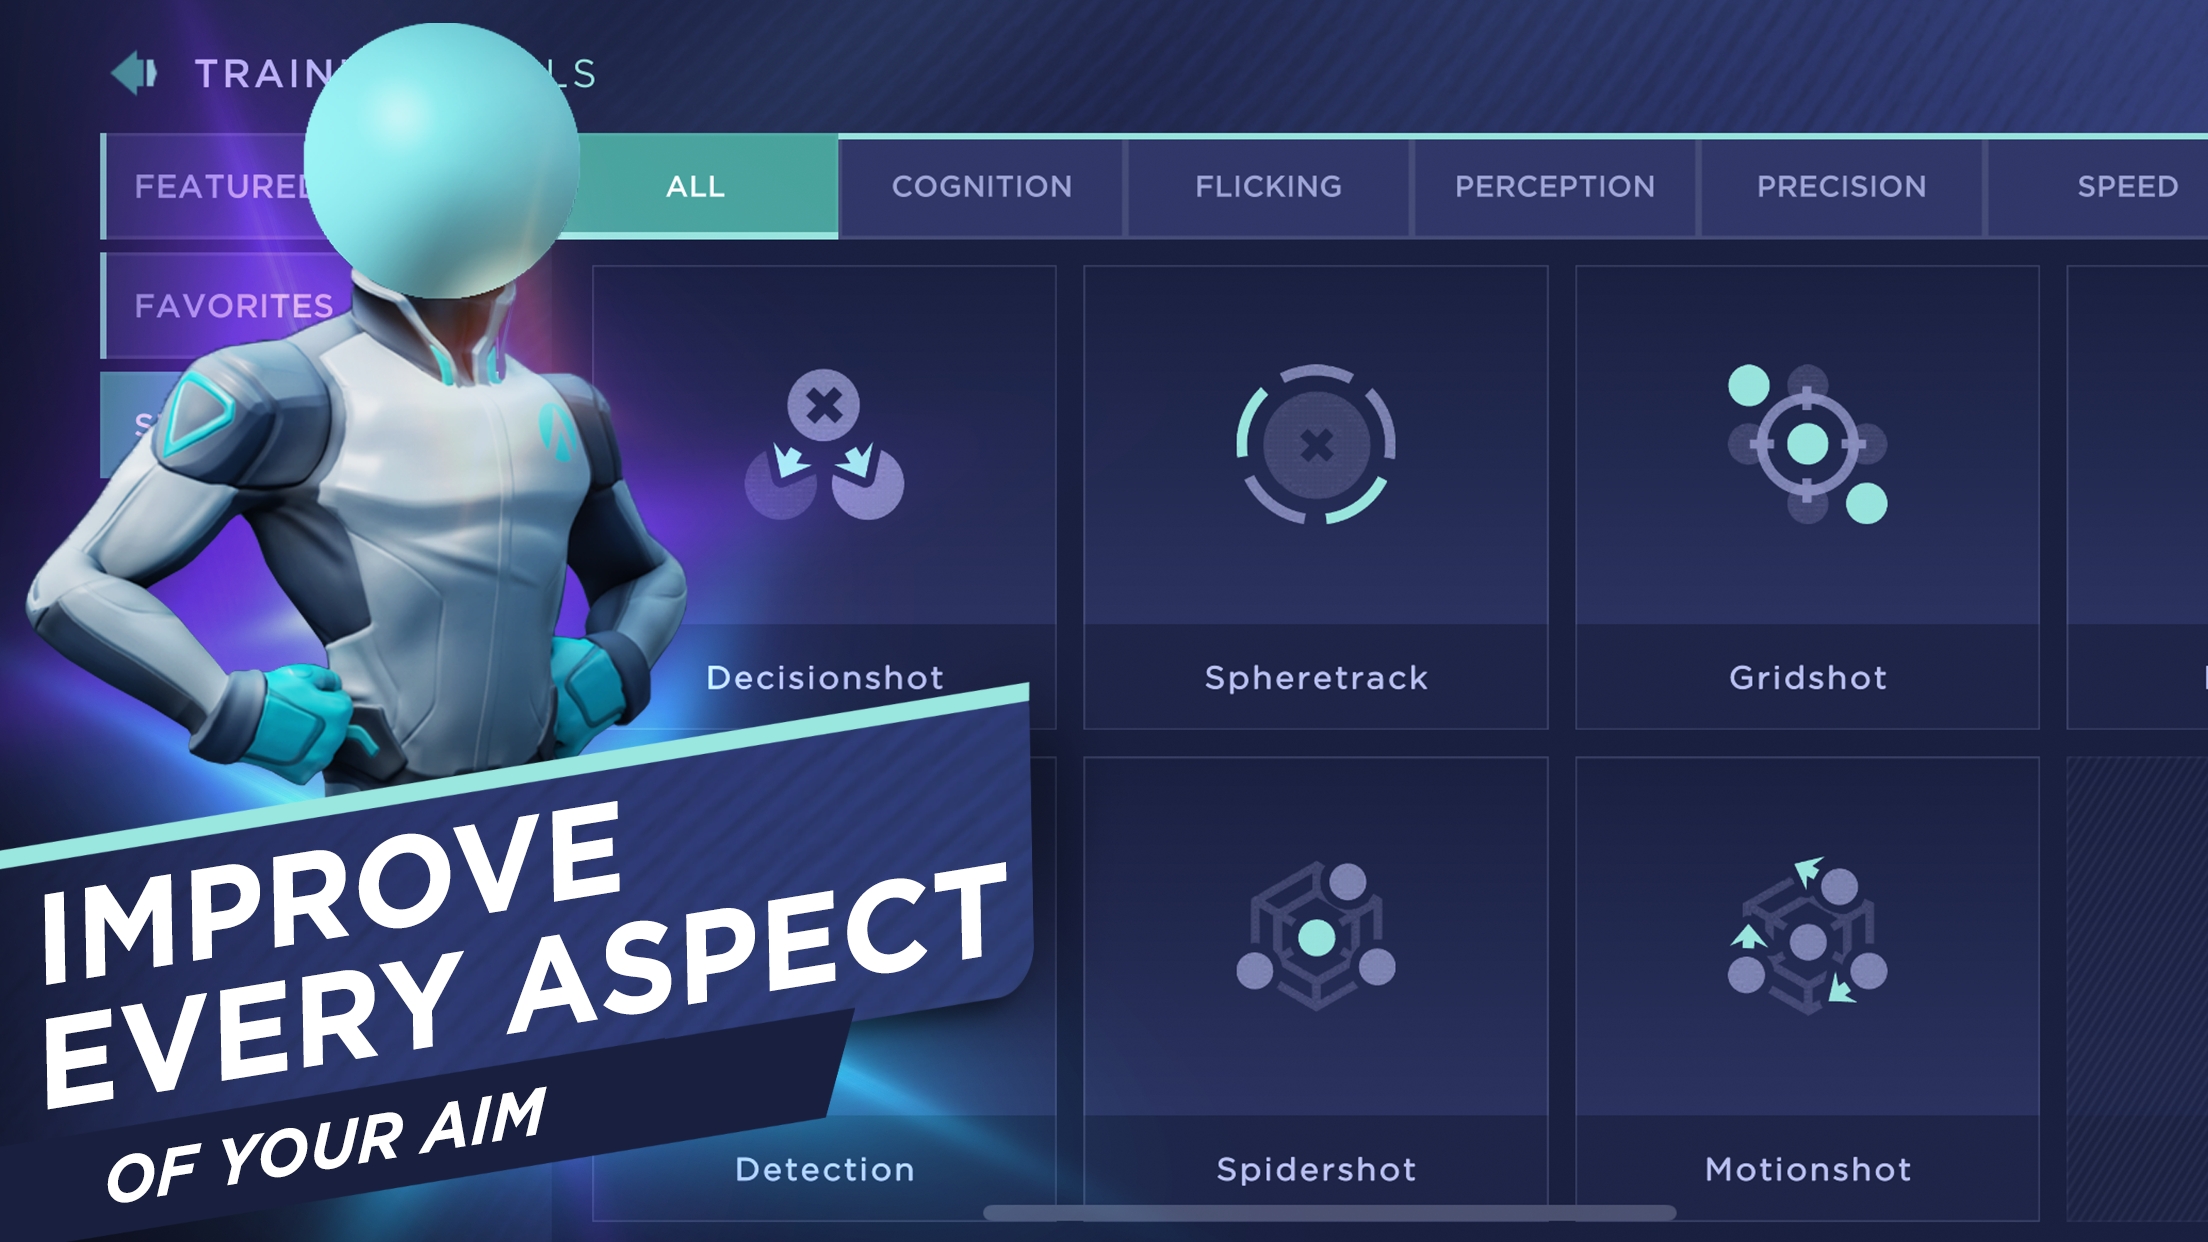Click the ALL category filter button

tap(696, 185)
